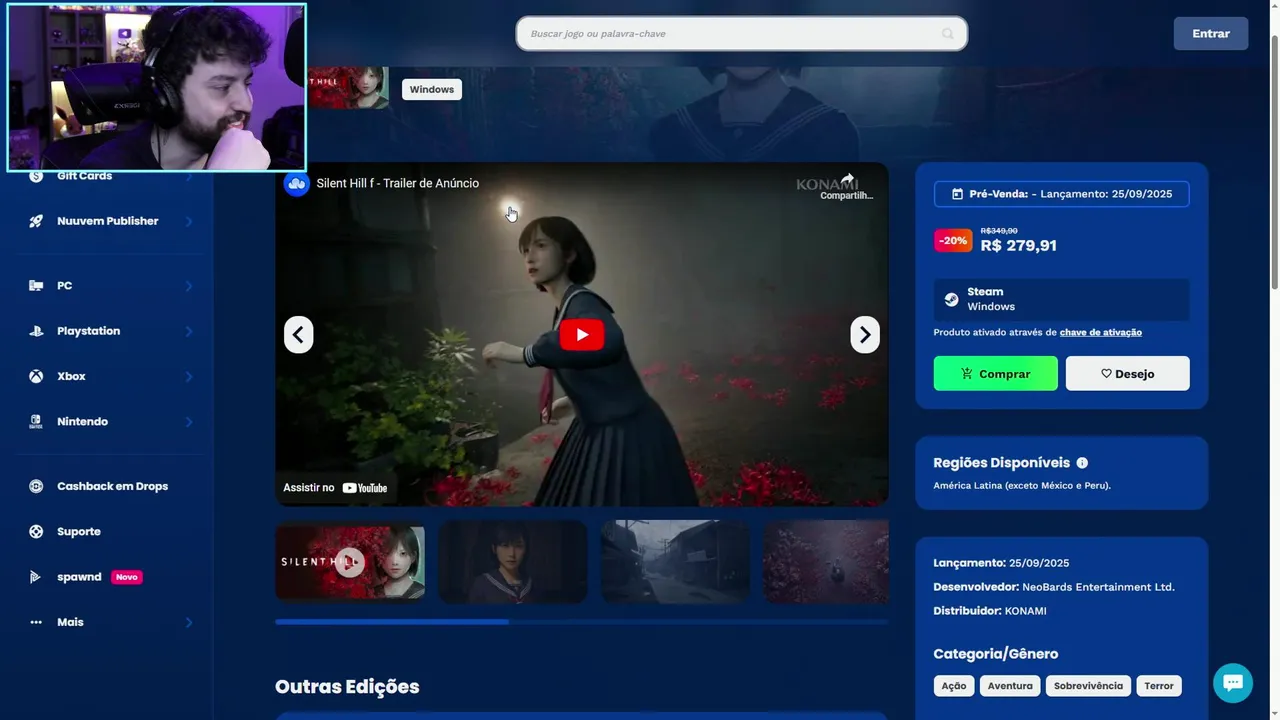Click the media gallery scroll progress bar
This screenshot has width=1280, height=720.
(x=582, y=622)
